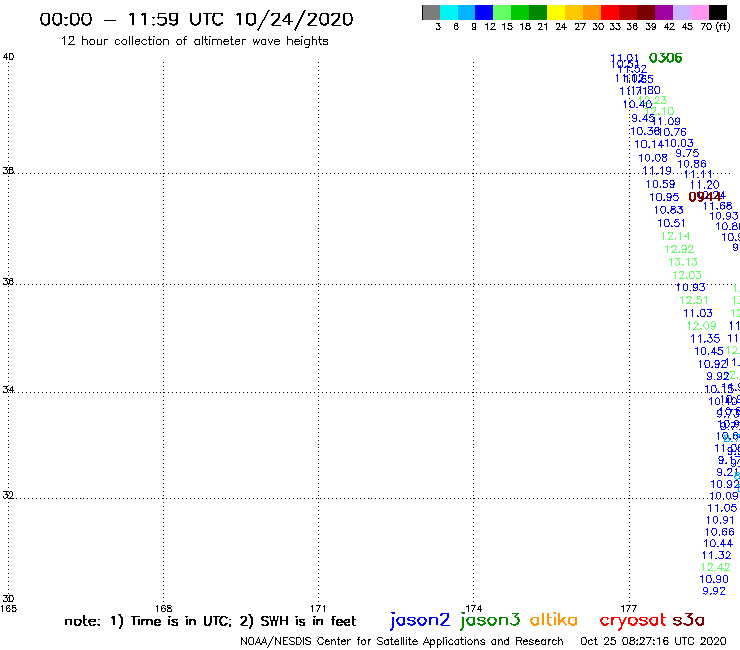
Task: Click the wave height value 10.44
Action: click(x=718, y=543)
